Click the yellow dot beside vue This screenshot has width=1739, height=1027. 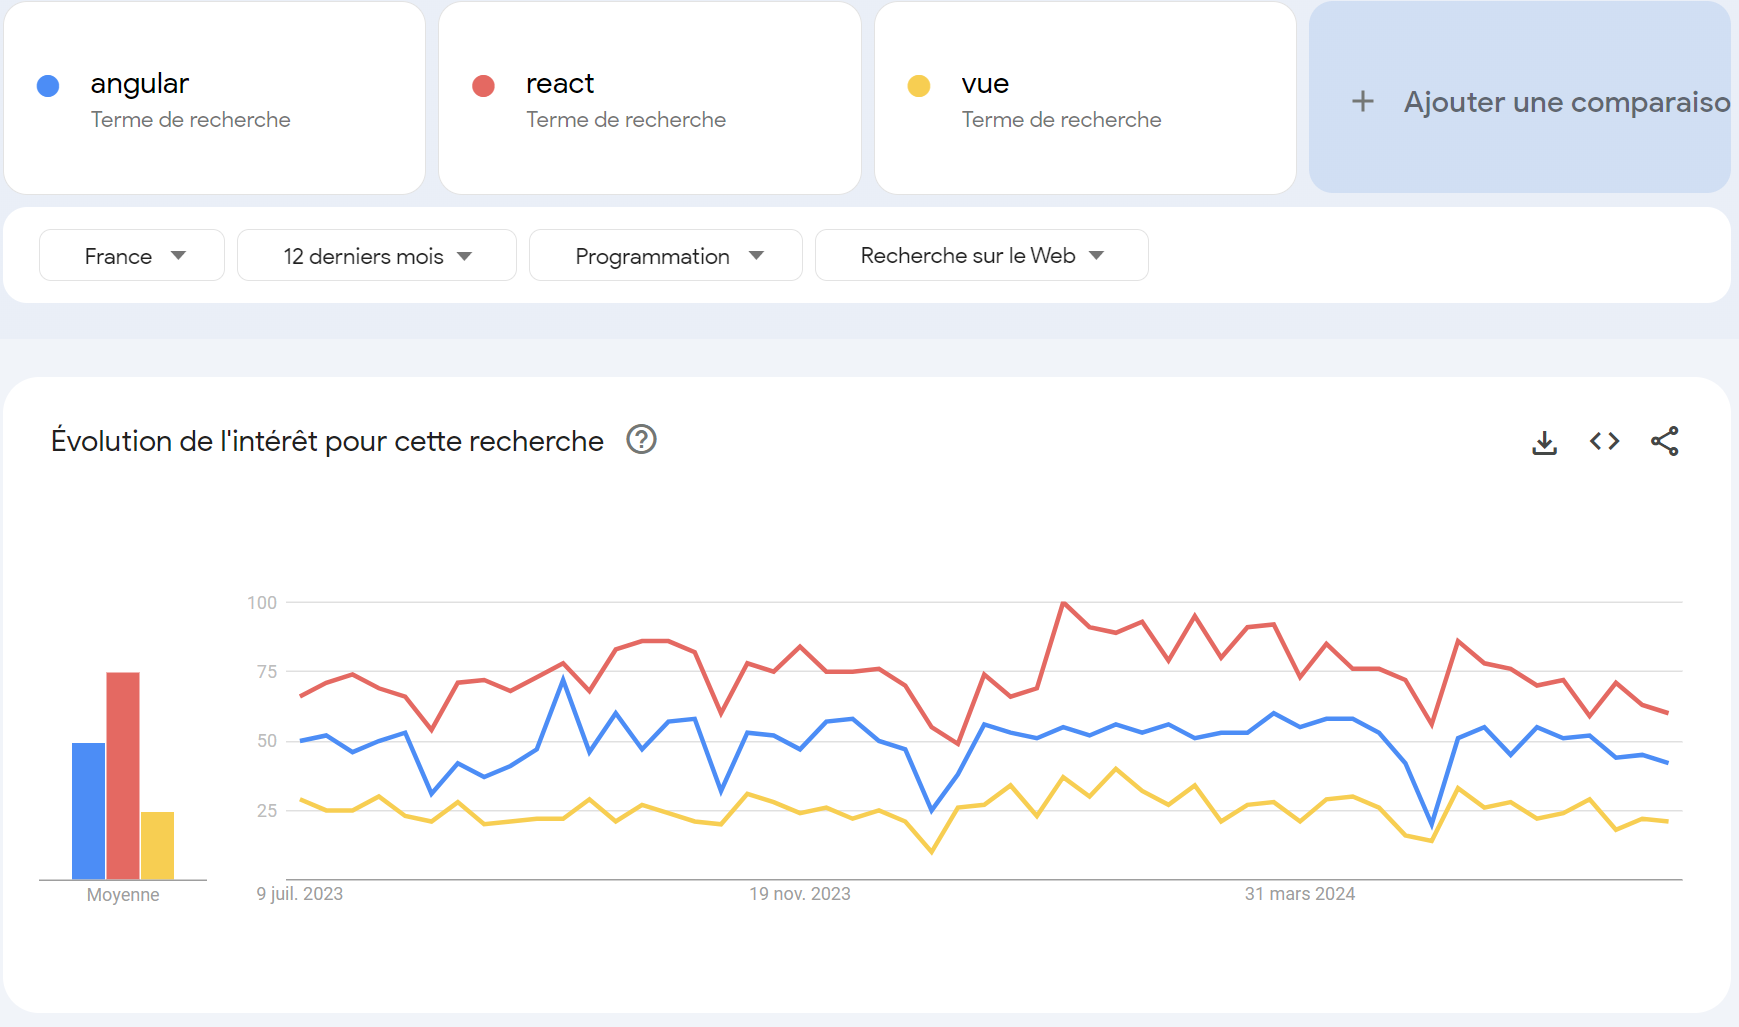[919, 85]
